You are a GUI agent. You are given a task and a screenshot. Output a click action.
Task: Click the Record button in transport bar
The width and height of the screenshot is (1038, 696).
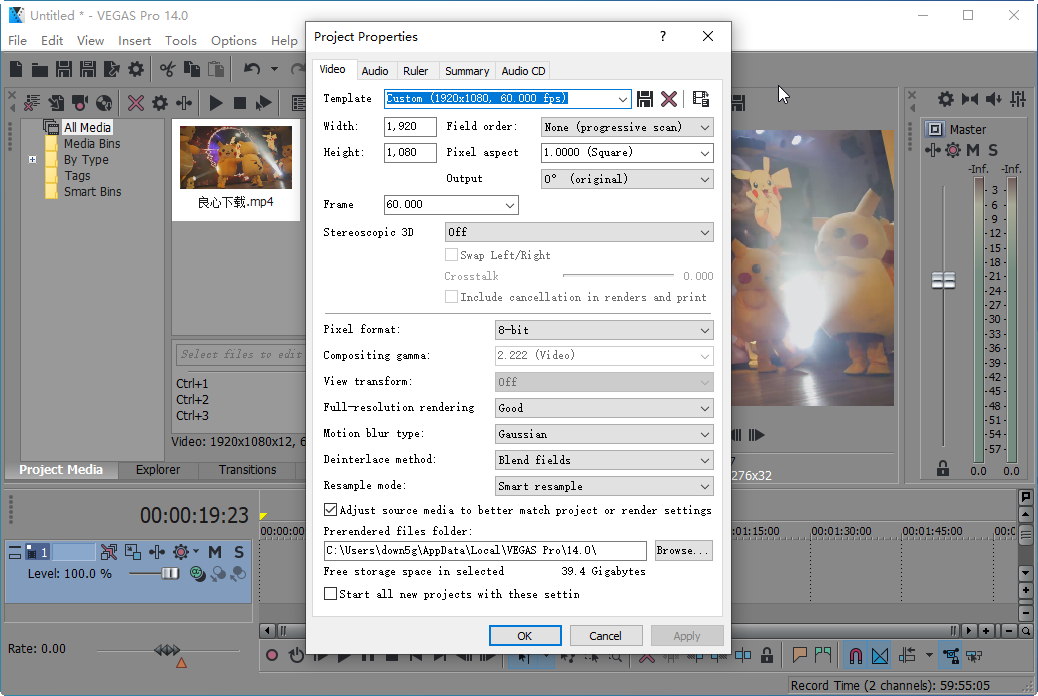[272, 656]
